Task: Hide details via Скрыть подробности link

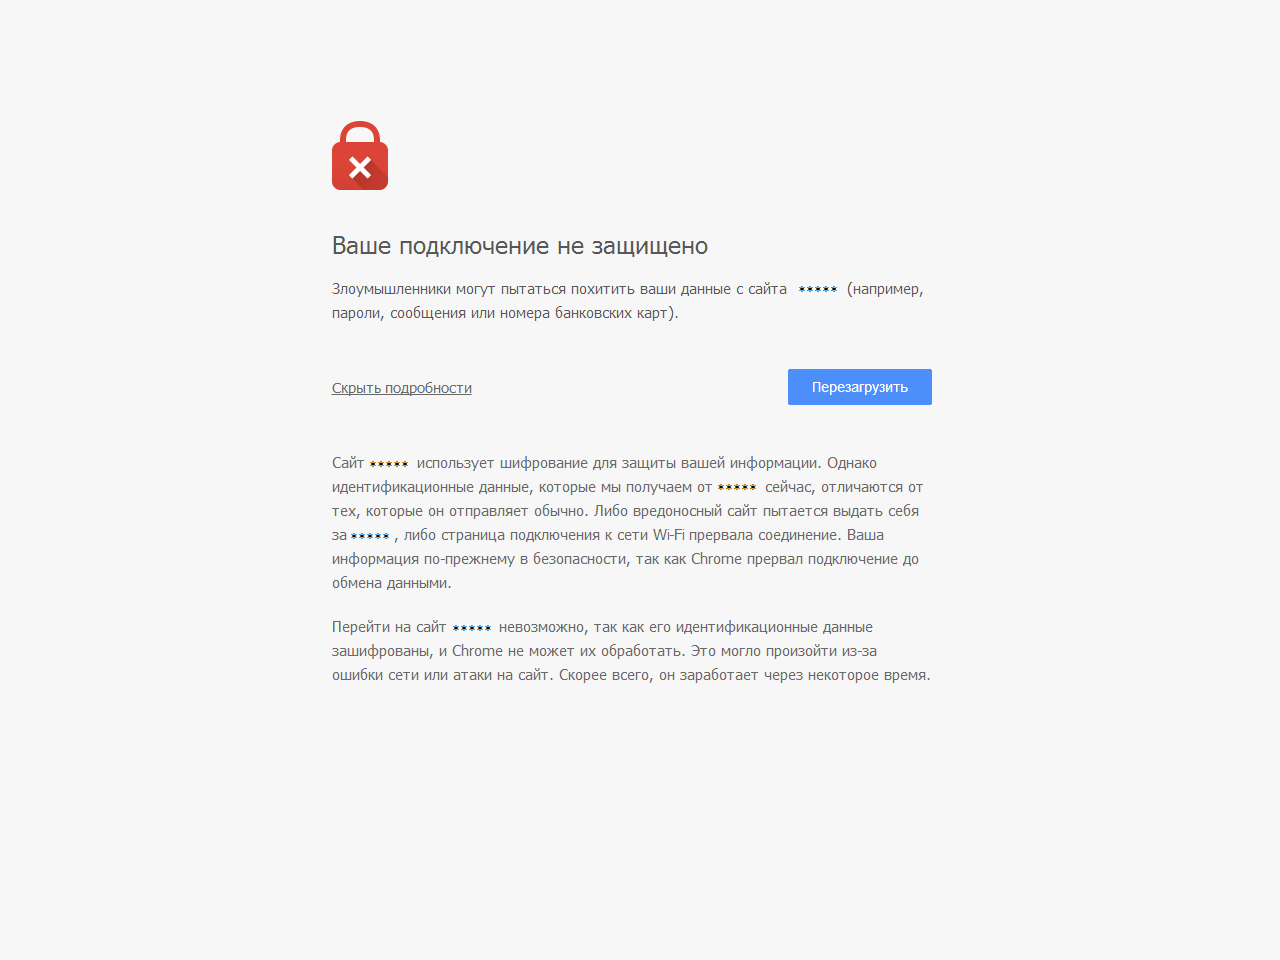Action: point(402,388)
